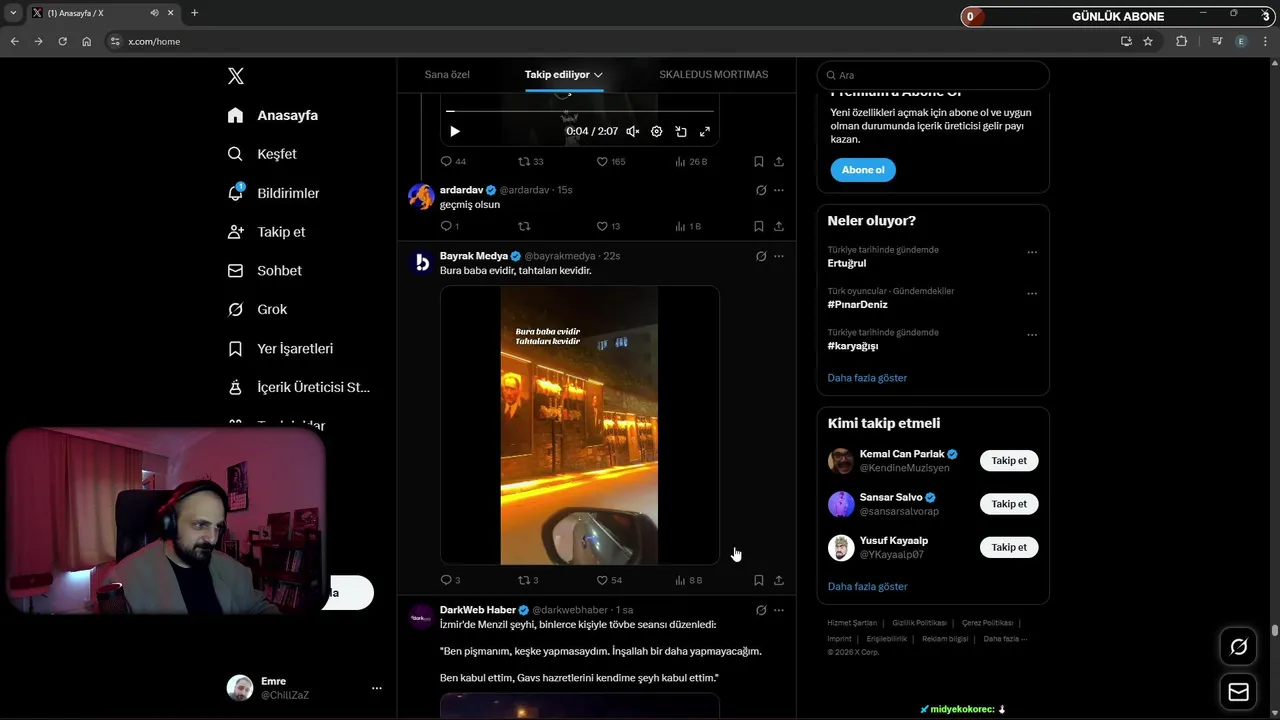Open Yer İşaretleri bookmarks
Viewport: 1280px width, 720px height.
click(x=280, y=349)
